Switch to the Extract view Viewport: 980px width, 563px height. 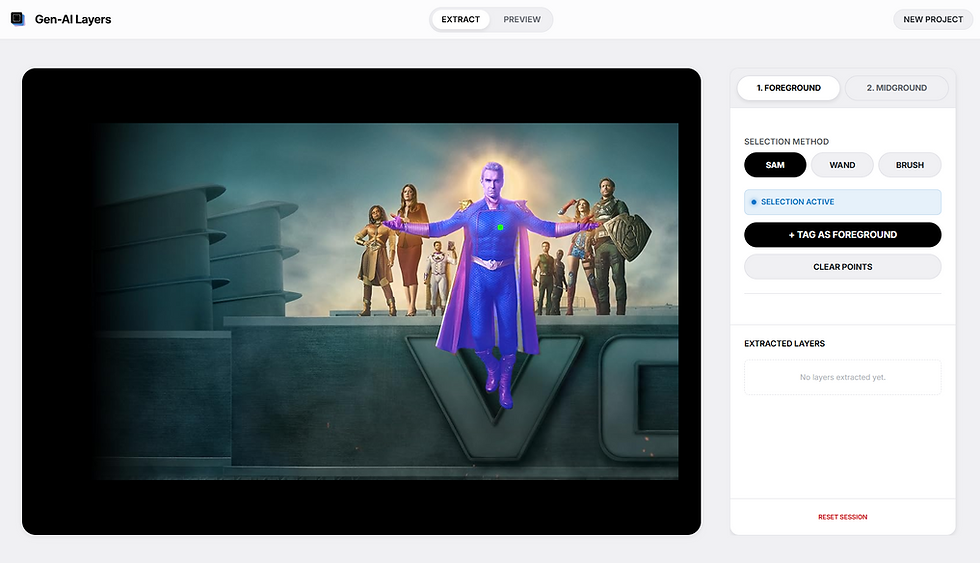click(x=461, y=19)
